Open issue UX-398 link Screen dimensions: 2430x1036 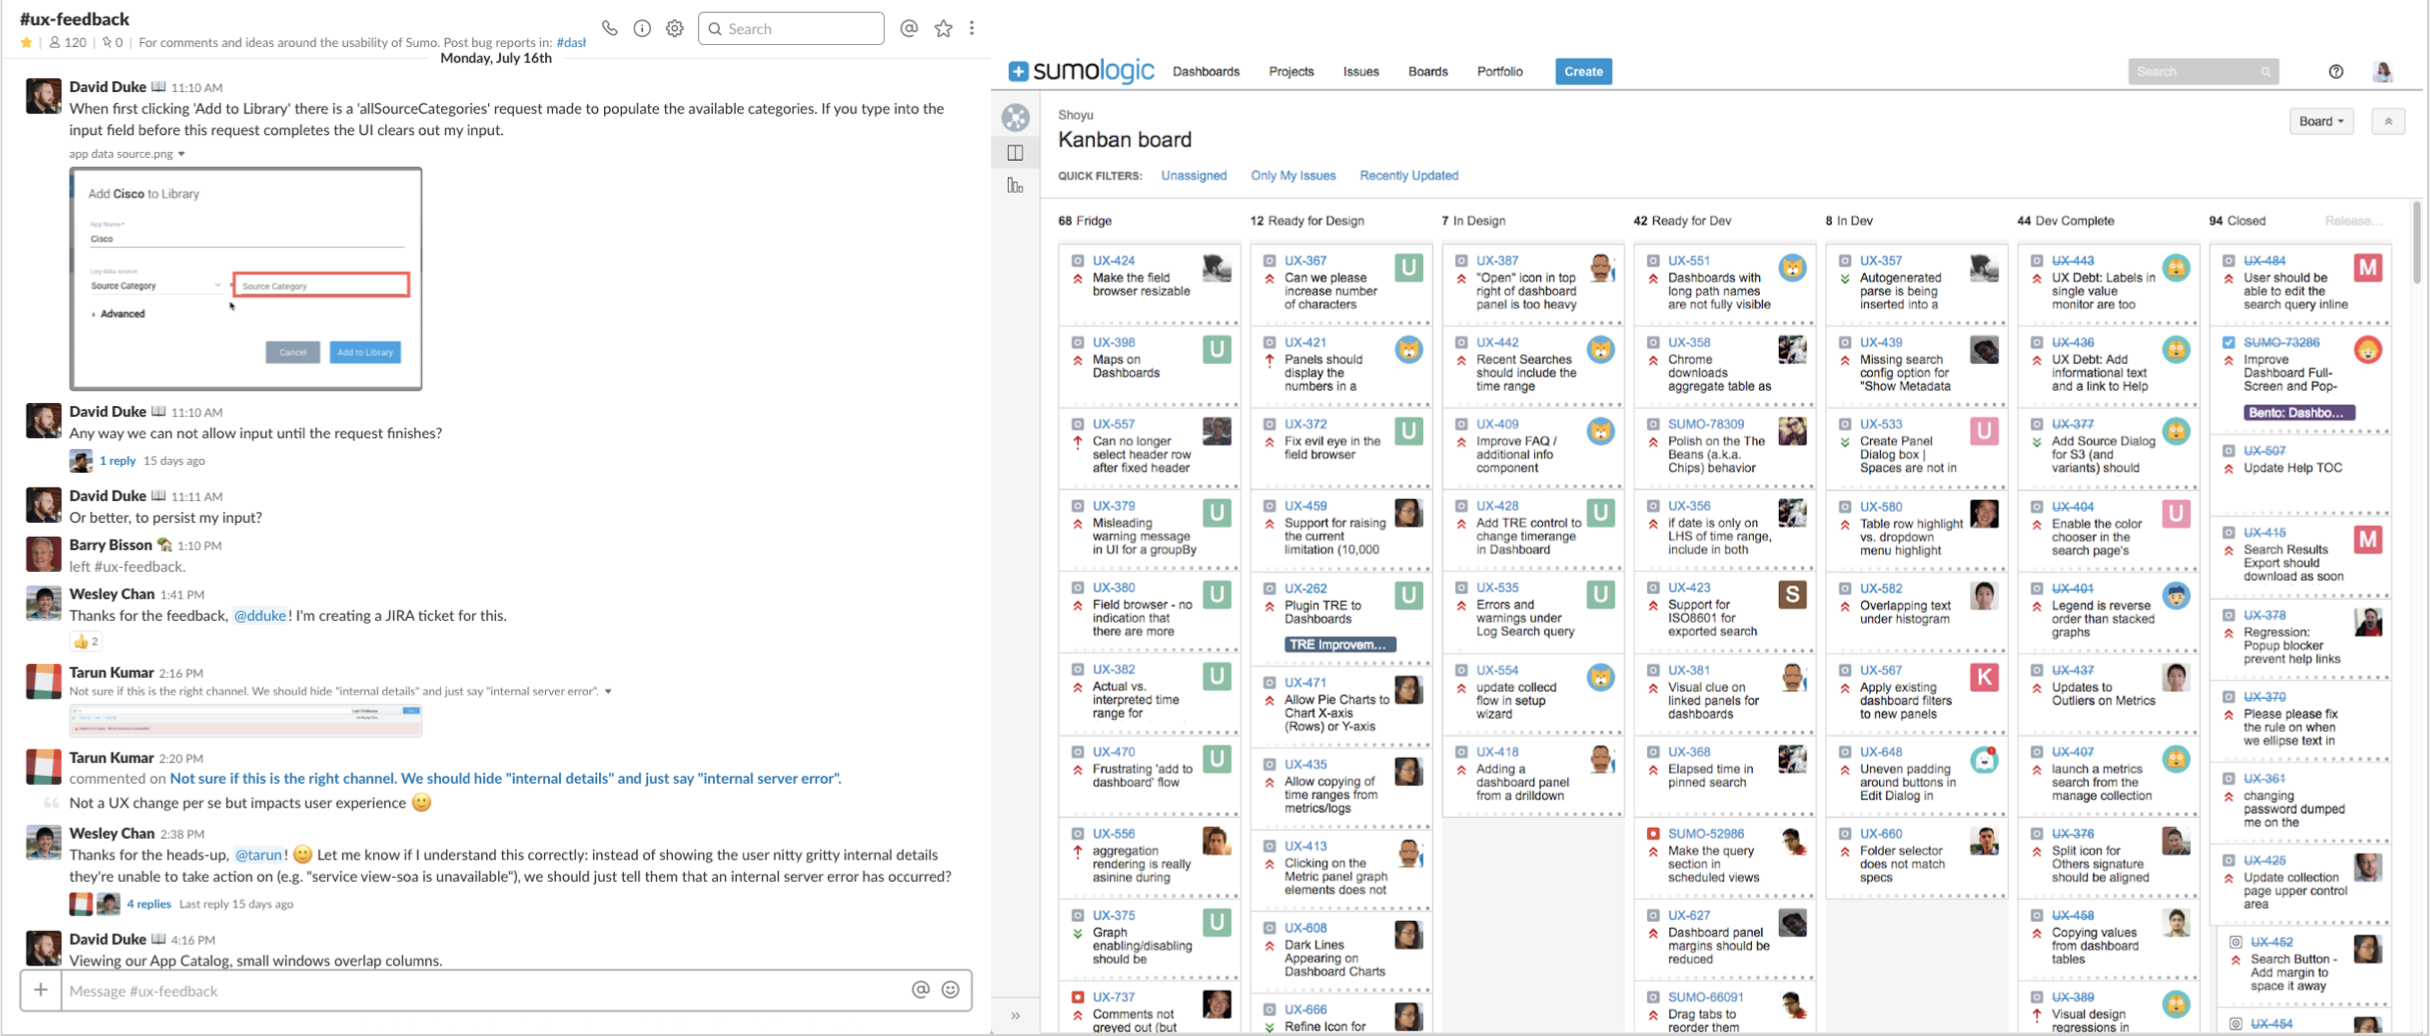point(1113,342)
